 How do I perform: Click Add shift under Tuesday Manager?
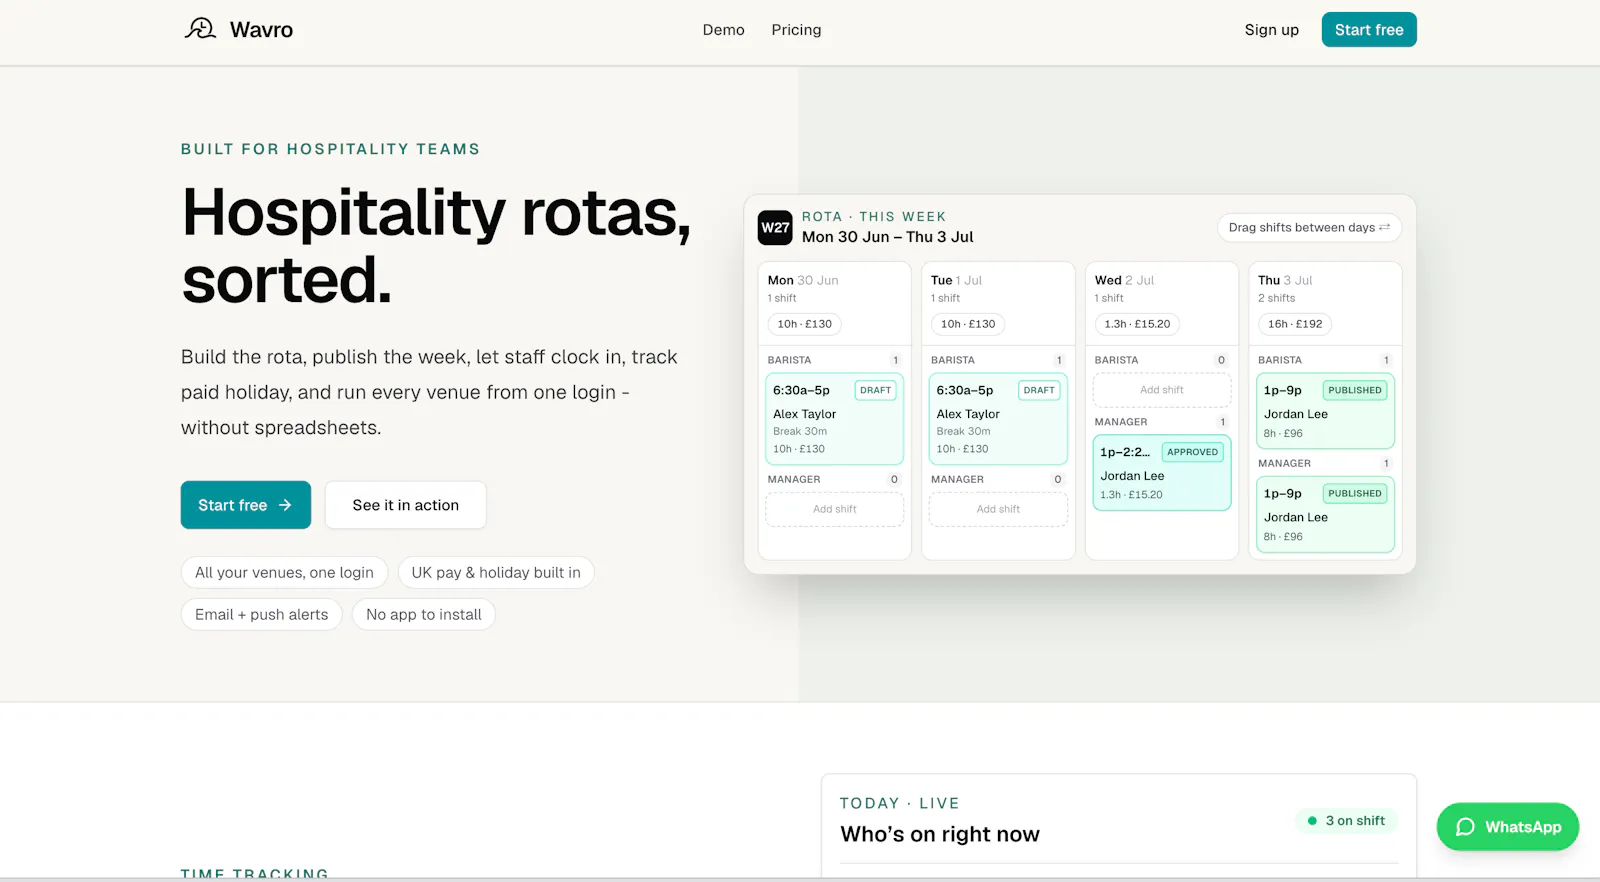(x=998, y=509)
